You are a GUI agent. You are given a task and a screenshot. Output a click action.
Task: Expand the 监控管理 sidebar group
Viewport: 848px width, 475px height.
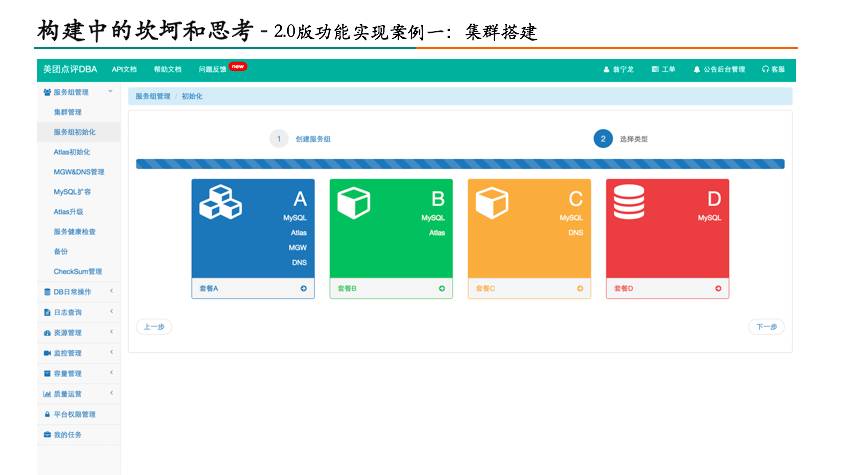click(x=111, y=352)
